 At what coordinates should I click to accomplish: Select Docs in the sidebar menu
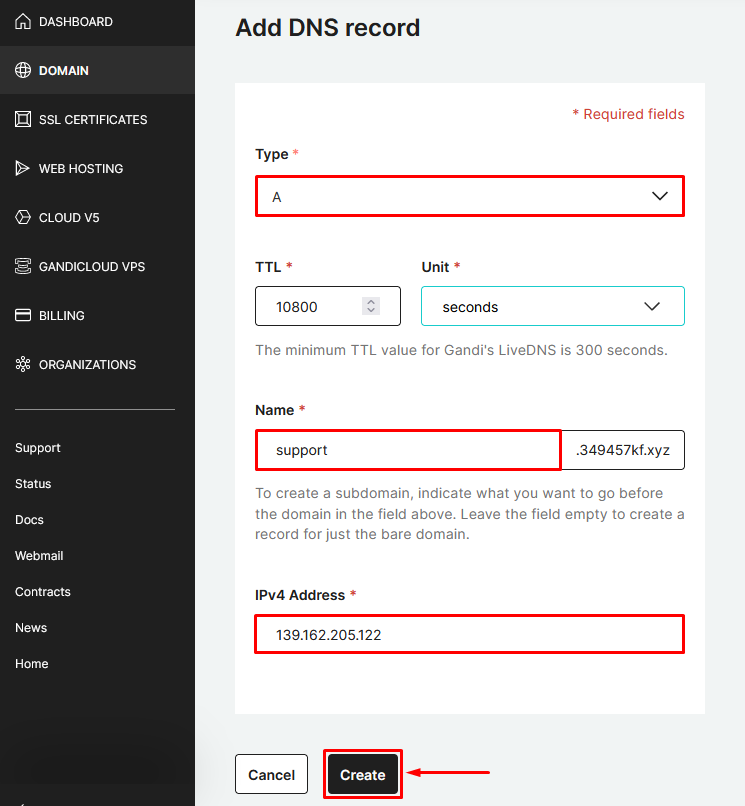[29, 520]
